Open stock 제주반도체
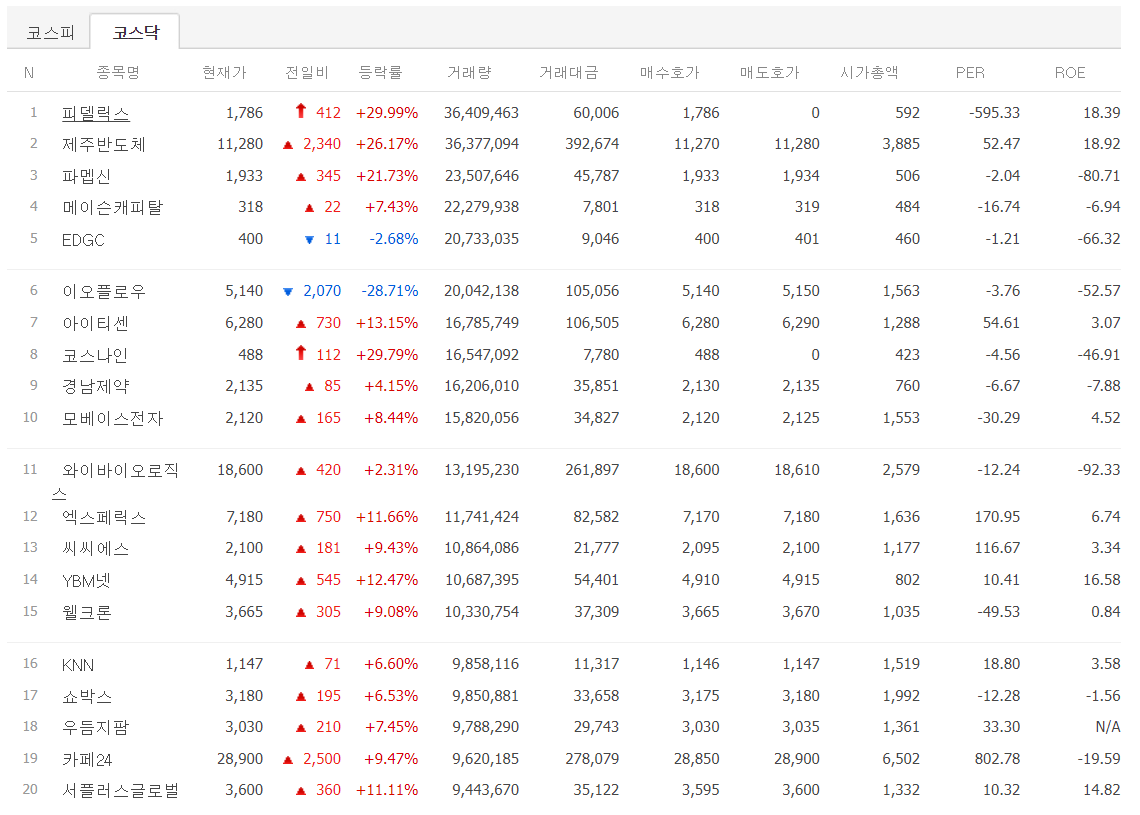Image resolution: width=1140 pixels, height=815 pixels. point(104,145)
